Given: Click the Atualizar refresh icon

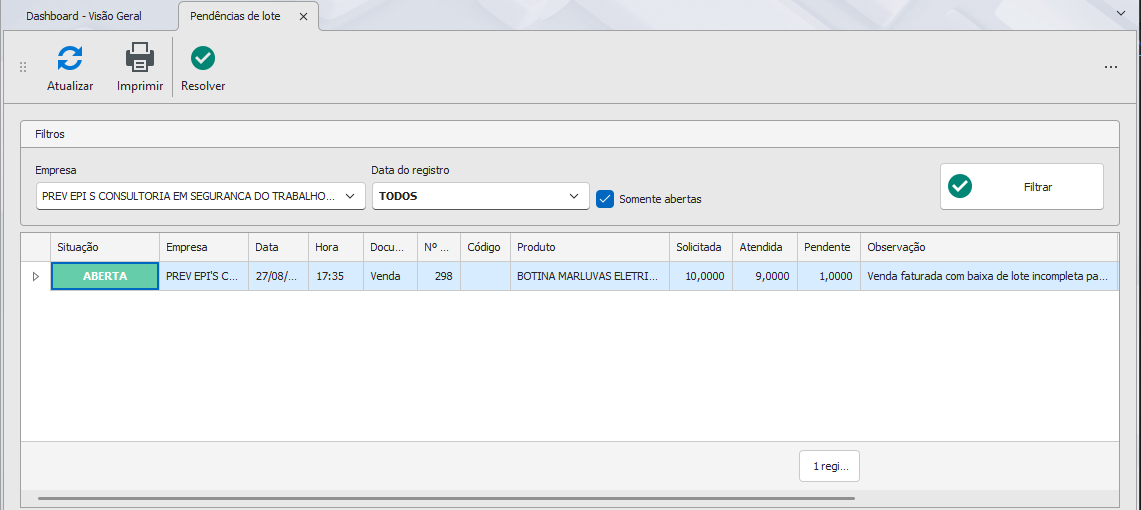Looking at the screenshot, I should tap(71, 58).
